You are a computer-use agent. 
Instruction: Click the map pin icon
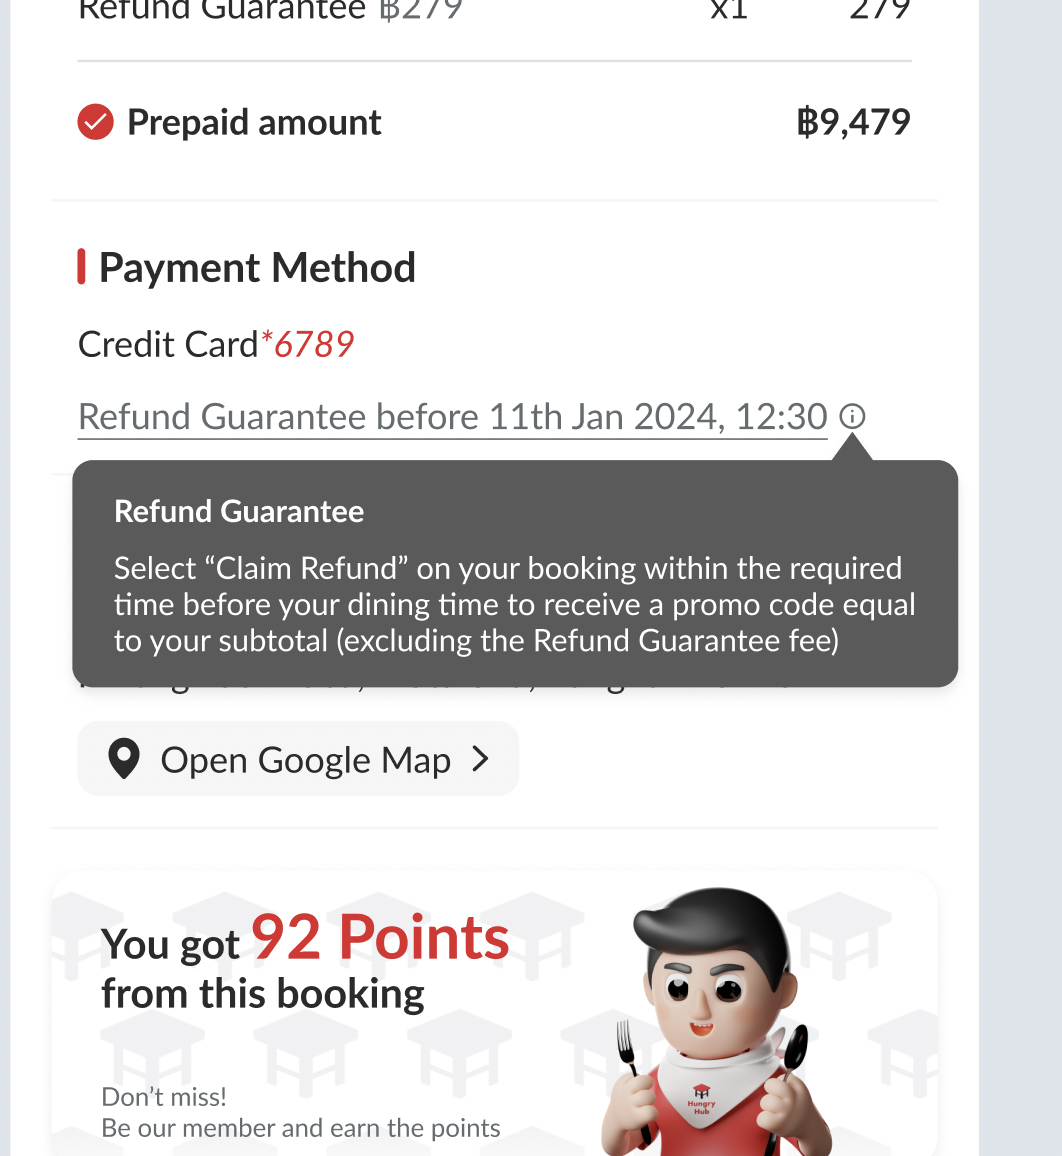point(123,760)
